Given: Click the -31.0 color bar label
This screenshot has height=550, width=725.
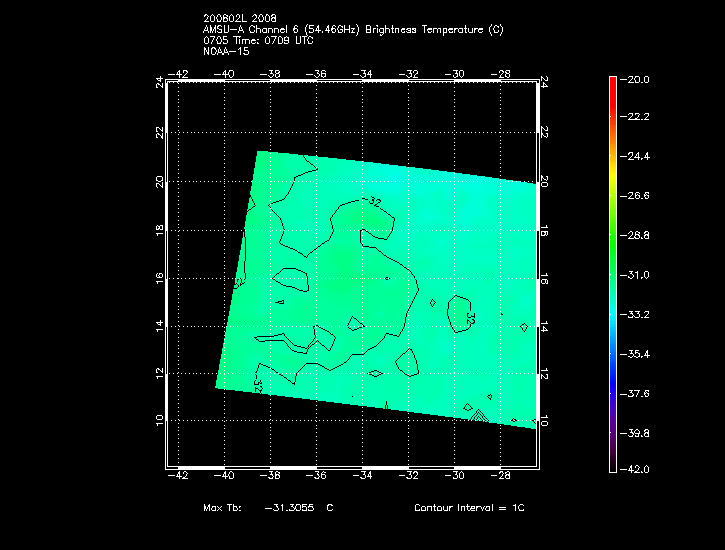Looking at the screenshot, I should point(637,274).
